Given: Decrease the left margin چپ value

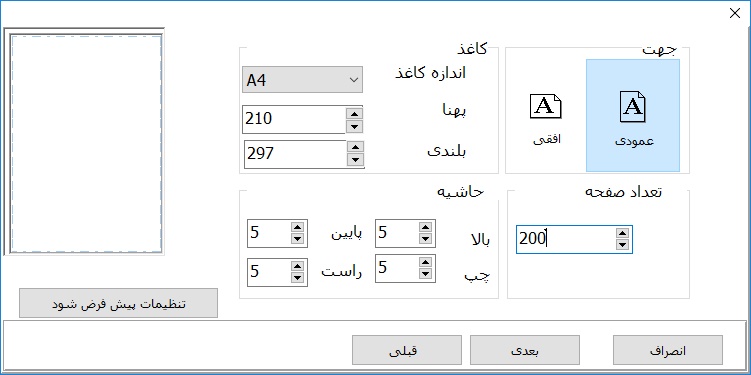Looking at the screenshot, I should [x=425, y=274].
